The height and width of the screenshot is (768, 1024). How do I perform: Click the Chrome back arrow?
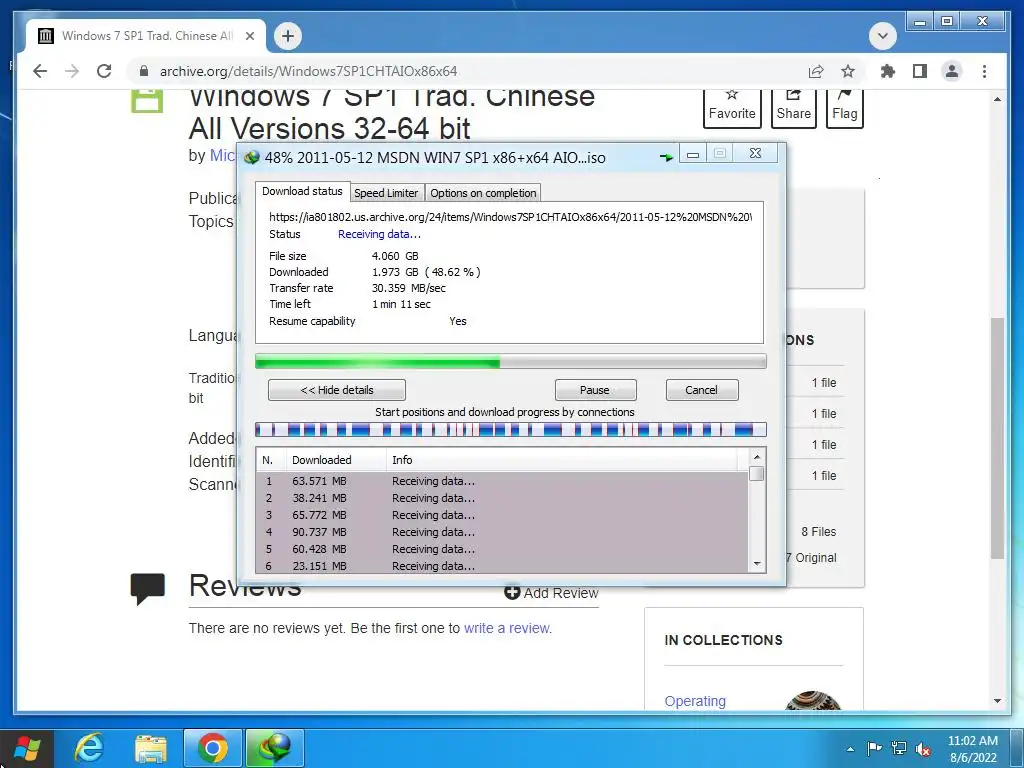40,71
